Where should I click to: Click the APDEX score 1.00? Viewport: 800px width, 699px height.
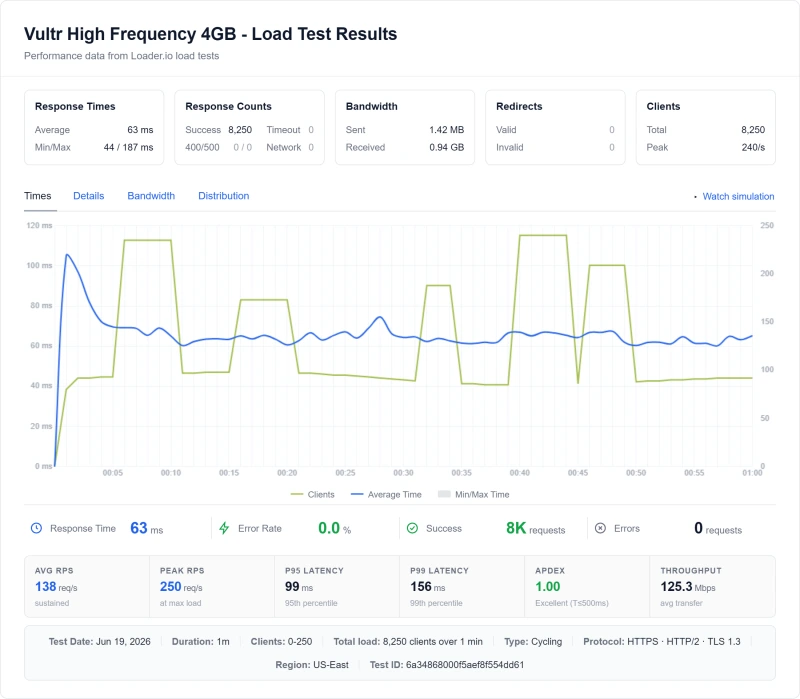coord(547,587)
